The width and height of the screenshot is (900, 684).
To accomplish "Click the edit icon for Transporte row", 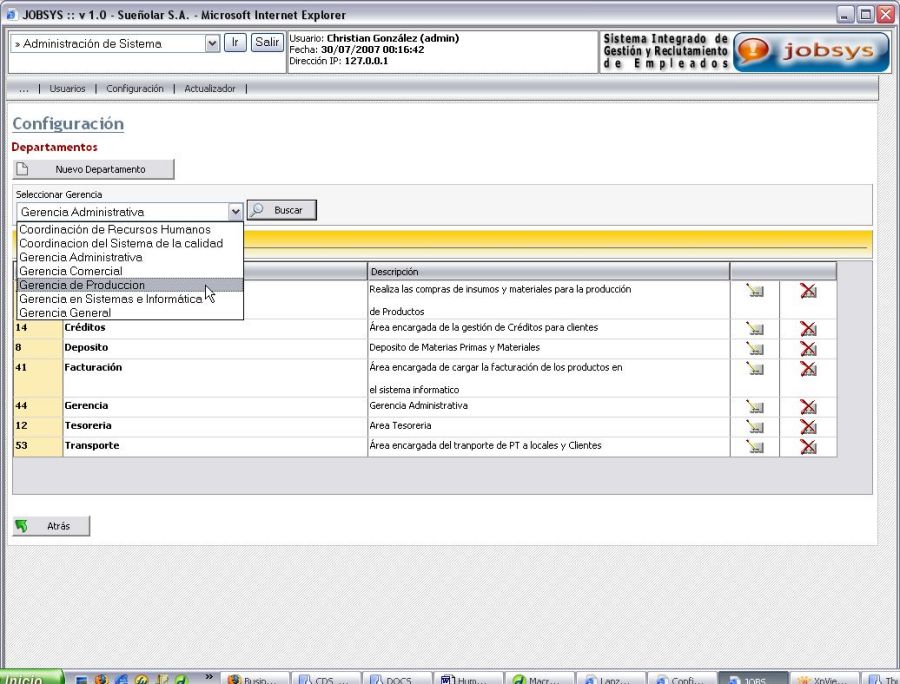I will tap(754, 447).
